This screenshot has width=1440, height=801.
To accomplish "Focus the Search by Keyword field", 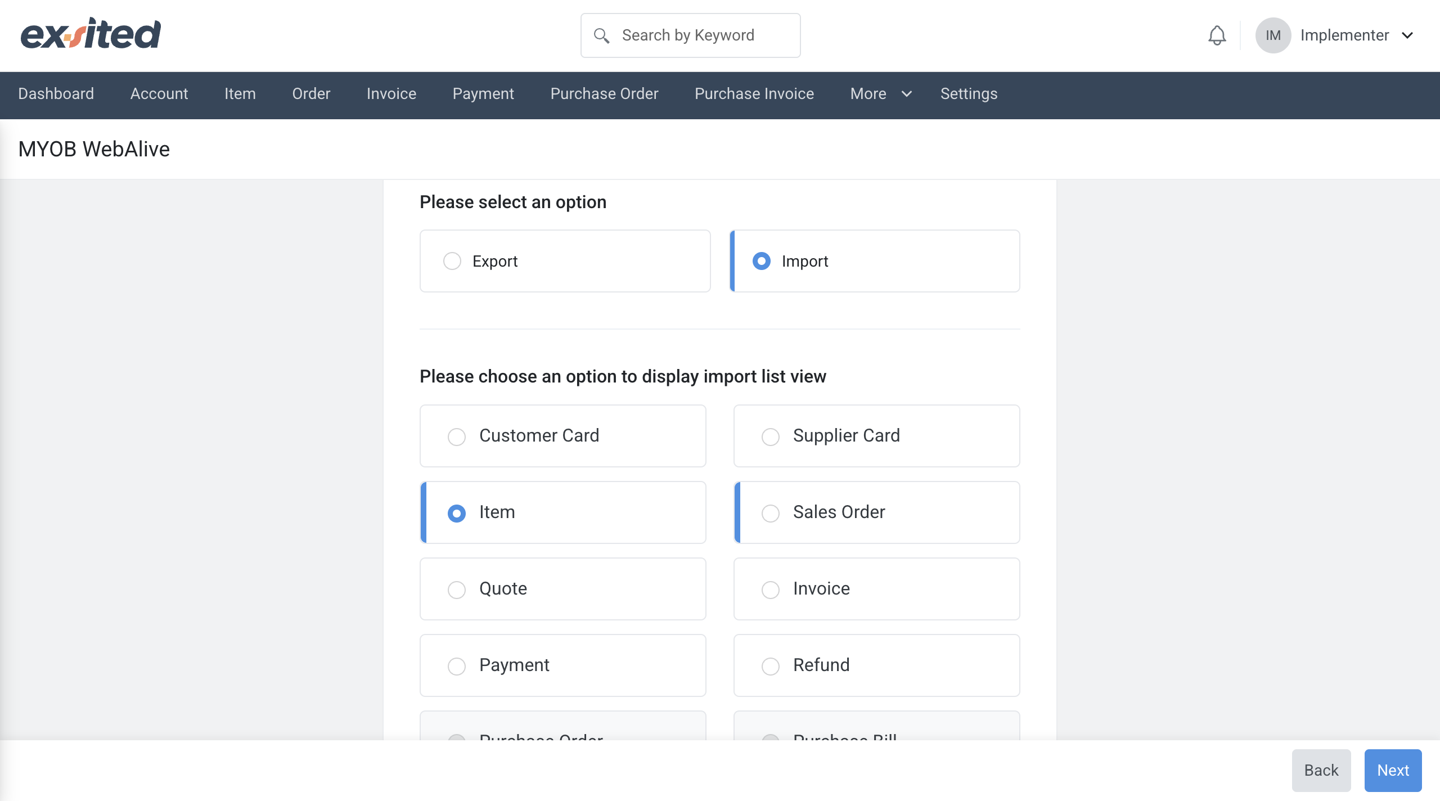I will [690, 35].
